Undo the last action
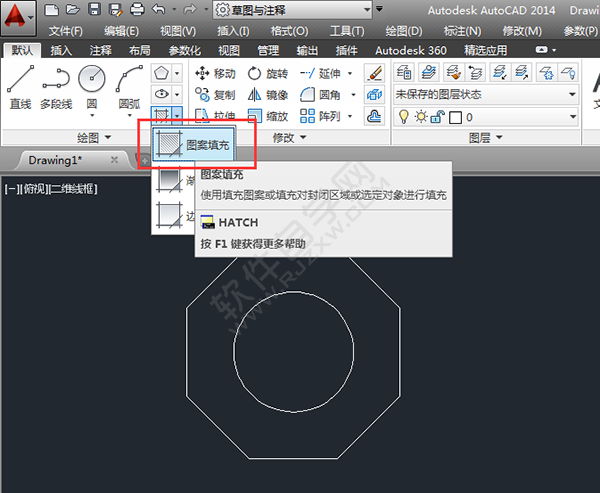The height and width of the screenshot is (493, 600). click(158, 9)
